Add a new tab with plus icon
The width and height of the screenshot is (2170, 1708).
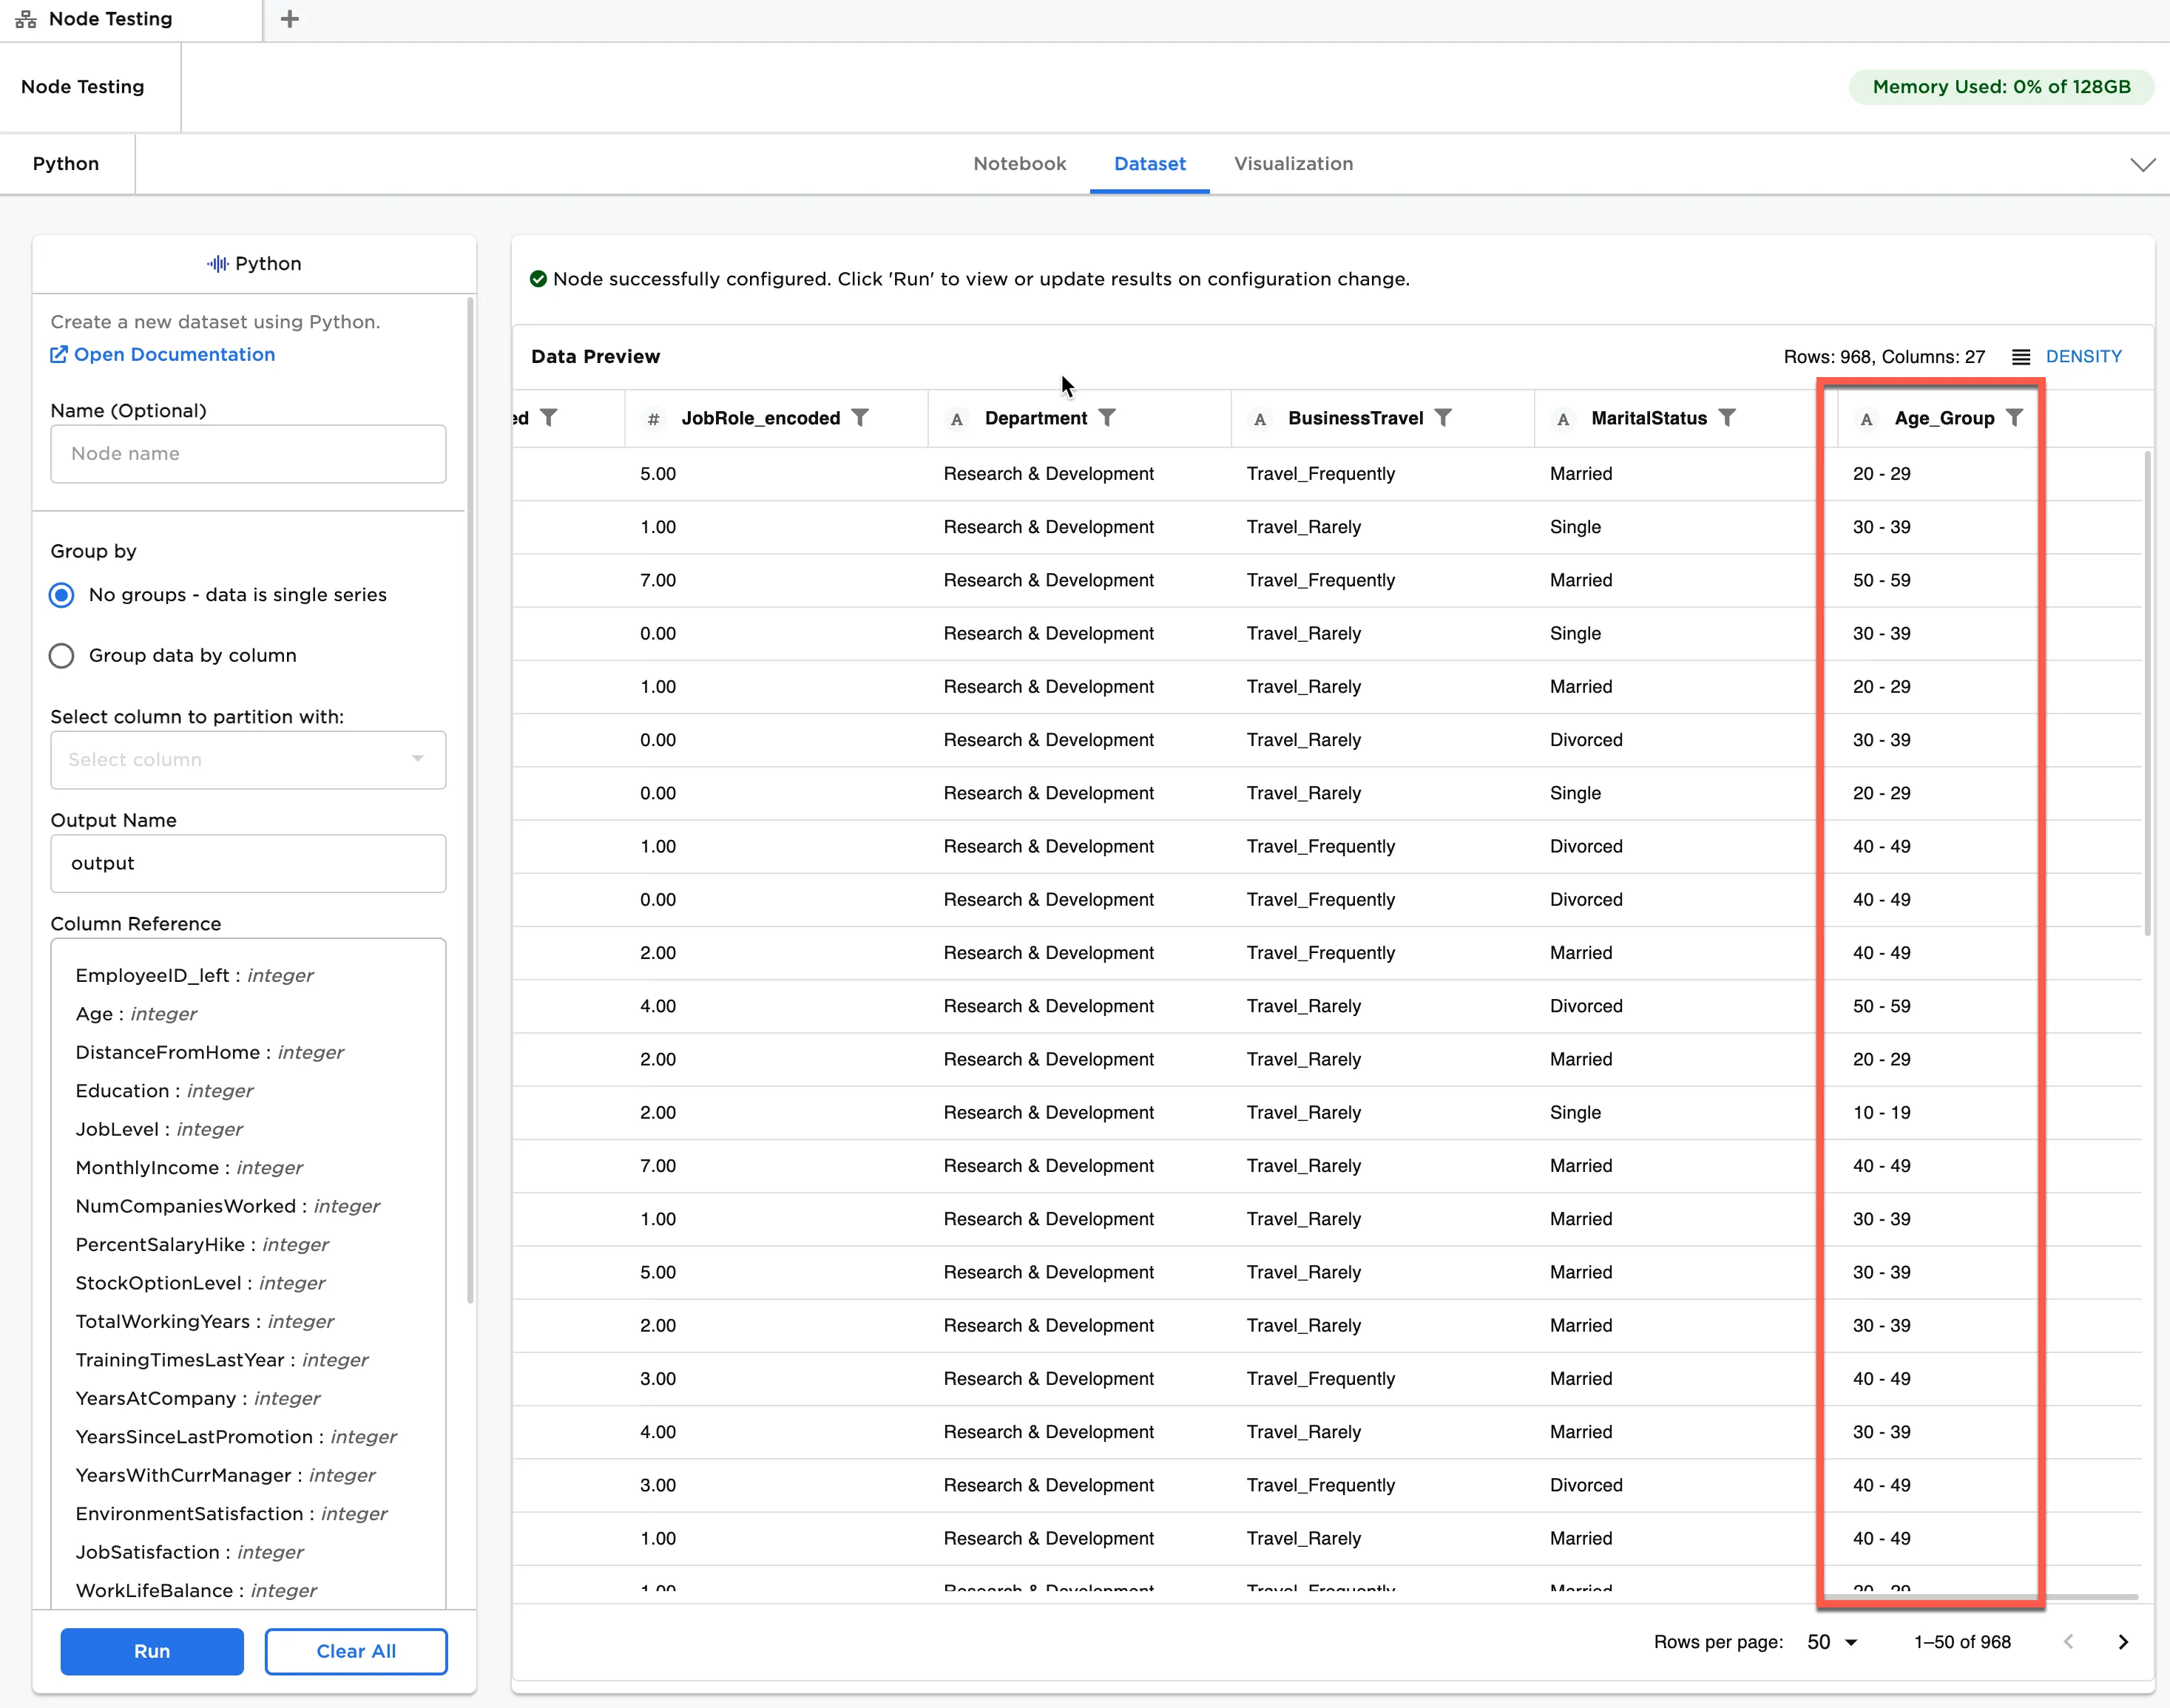290,19
